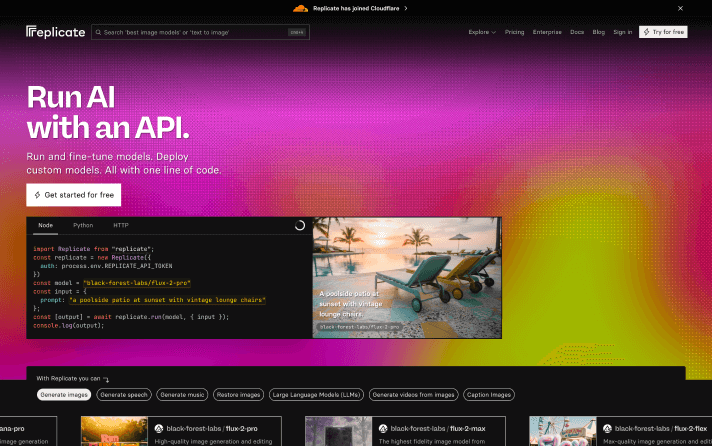Click black-forest-labs avatar on flux-2-flex card
This screenshot has width=712, height=446.
607,428
